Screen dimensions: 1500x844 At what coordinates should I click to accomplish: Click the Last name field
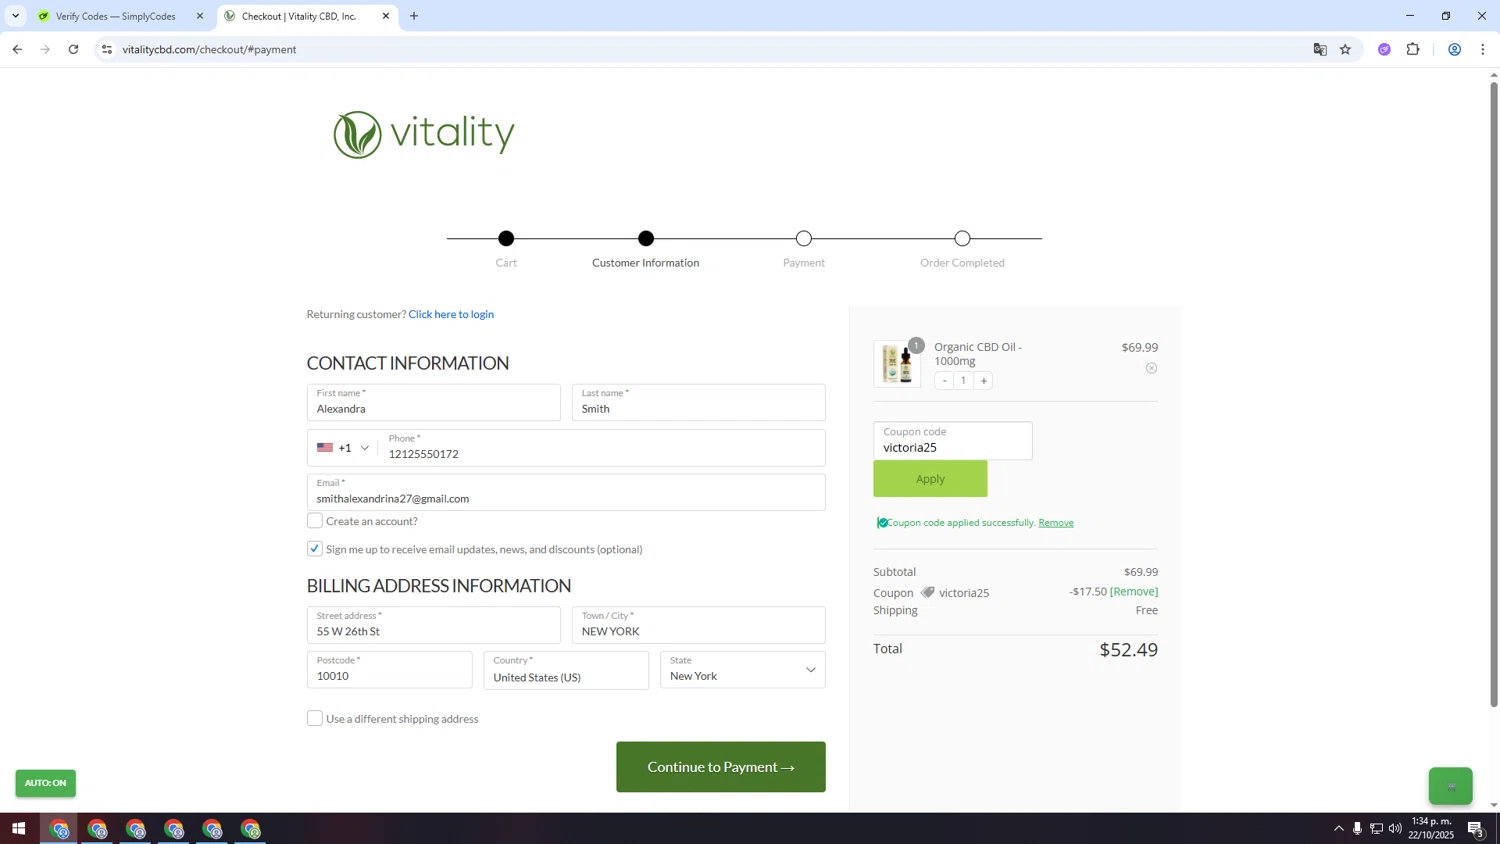point(698,402)
